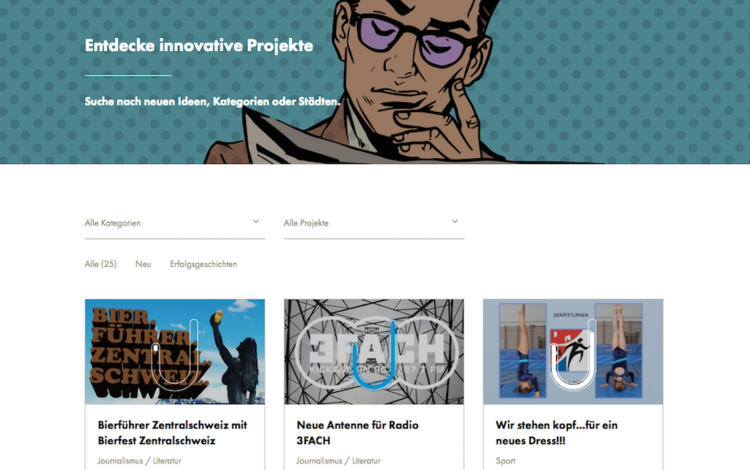The width and height of the screenshot is (750, 470).
Task: Click the Wir stehen kopf project title
Action: pos(556,433)
